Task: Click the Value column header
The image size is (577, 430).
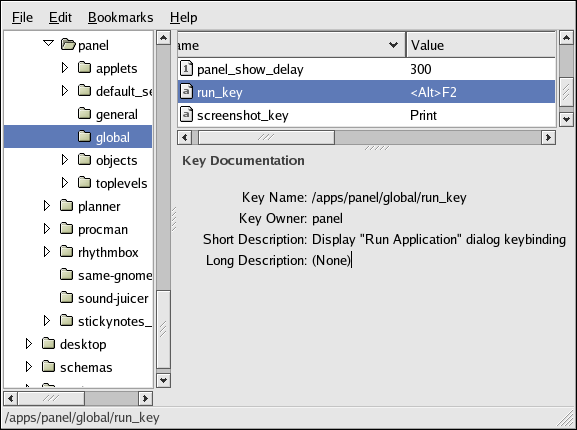Action: coord(481,45)
